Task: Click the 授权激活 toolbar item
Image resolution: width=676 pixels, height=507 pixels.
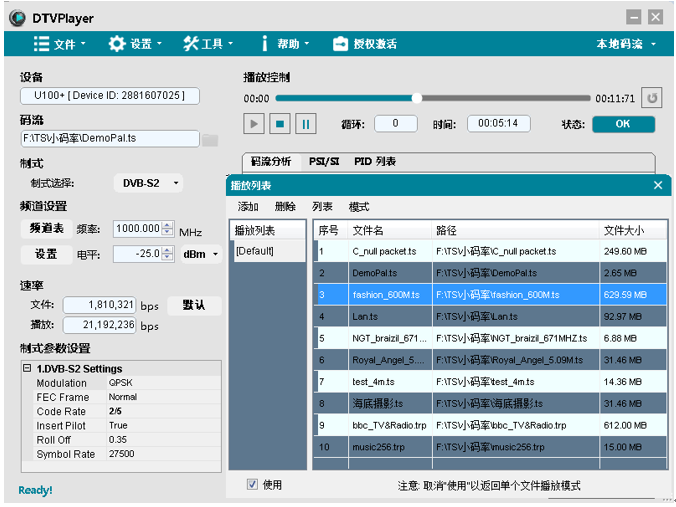Action: (365, 44)
